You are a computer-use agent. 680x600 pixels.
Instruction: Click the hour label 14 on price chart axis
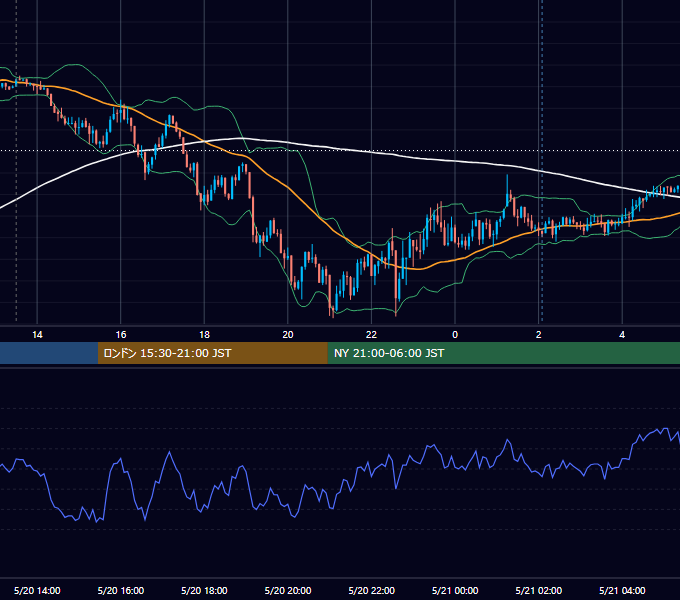(x=37, y=334)
